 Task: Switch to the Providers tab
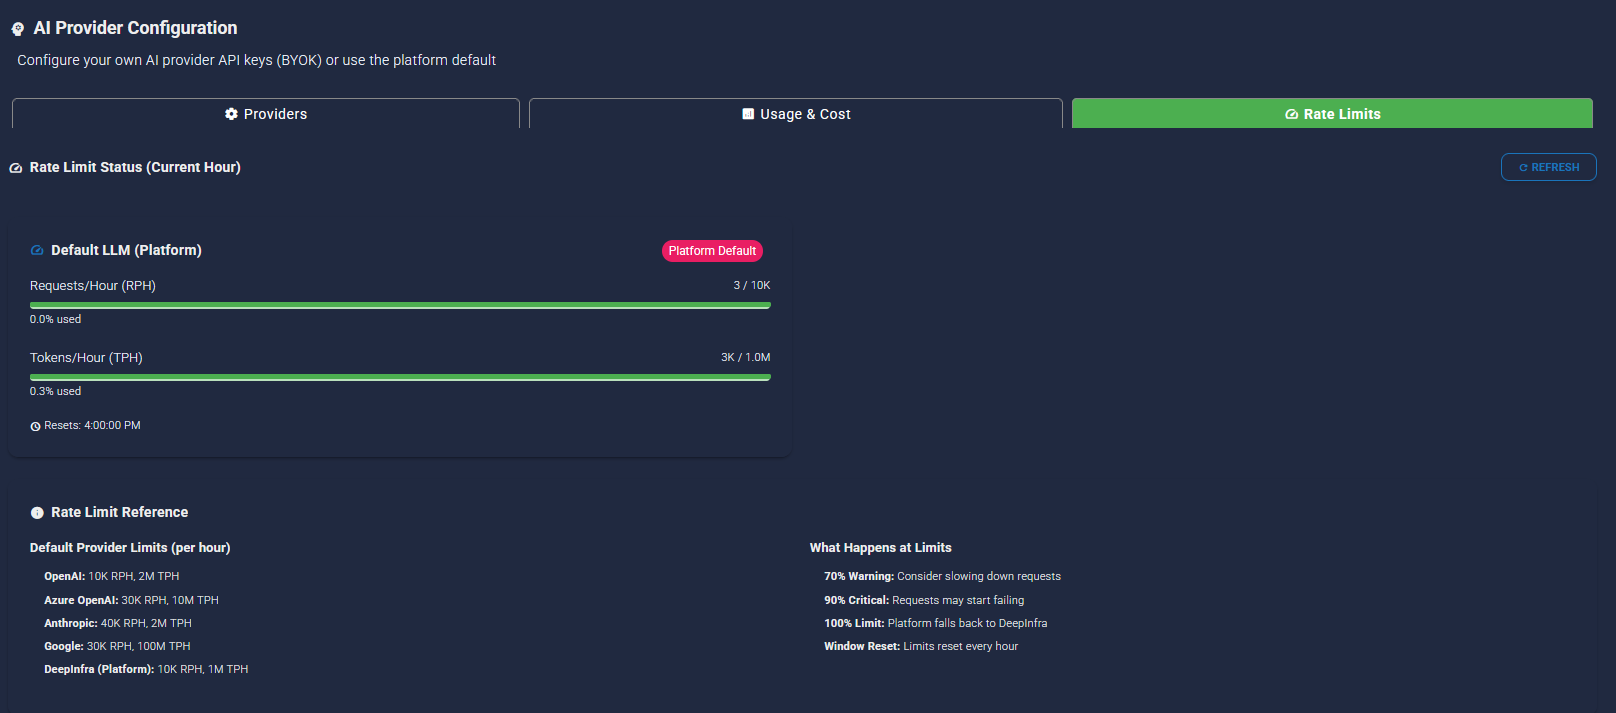(266, 114)
